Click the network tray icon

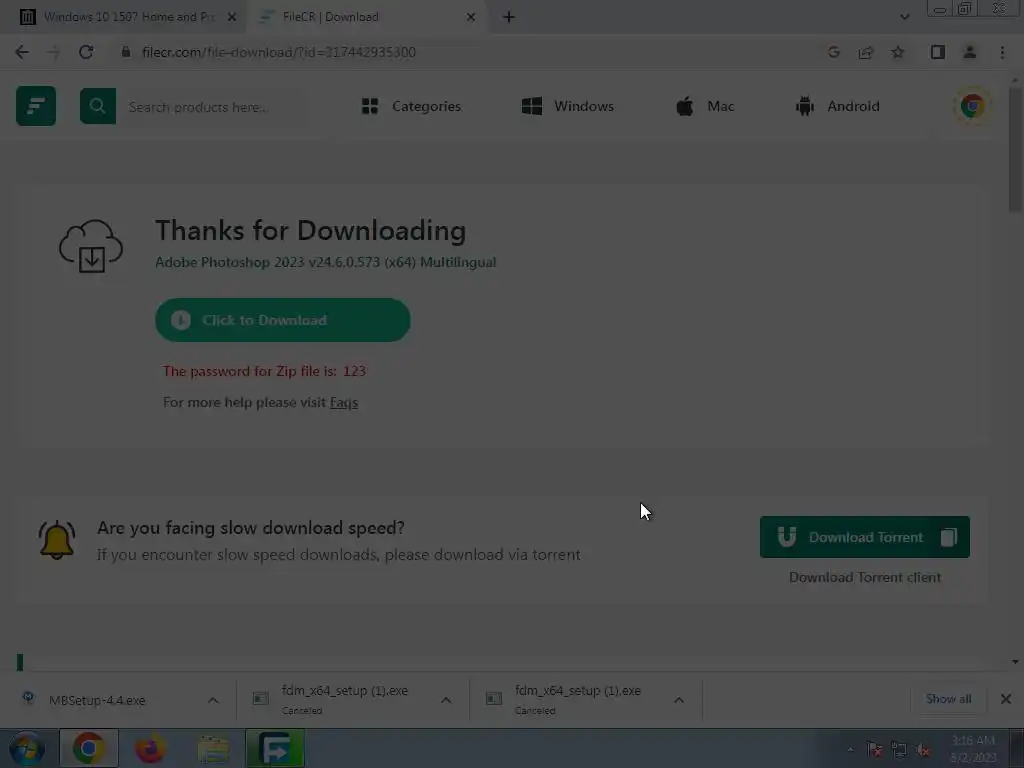899,750
